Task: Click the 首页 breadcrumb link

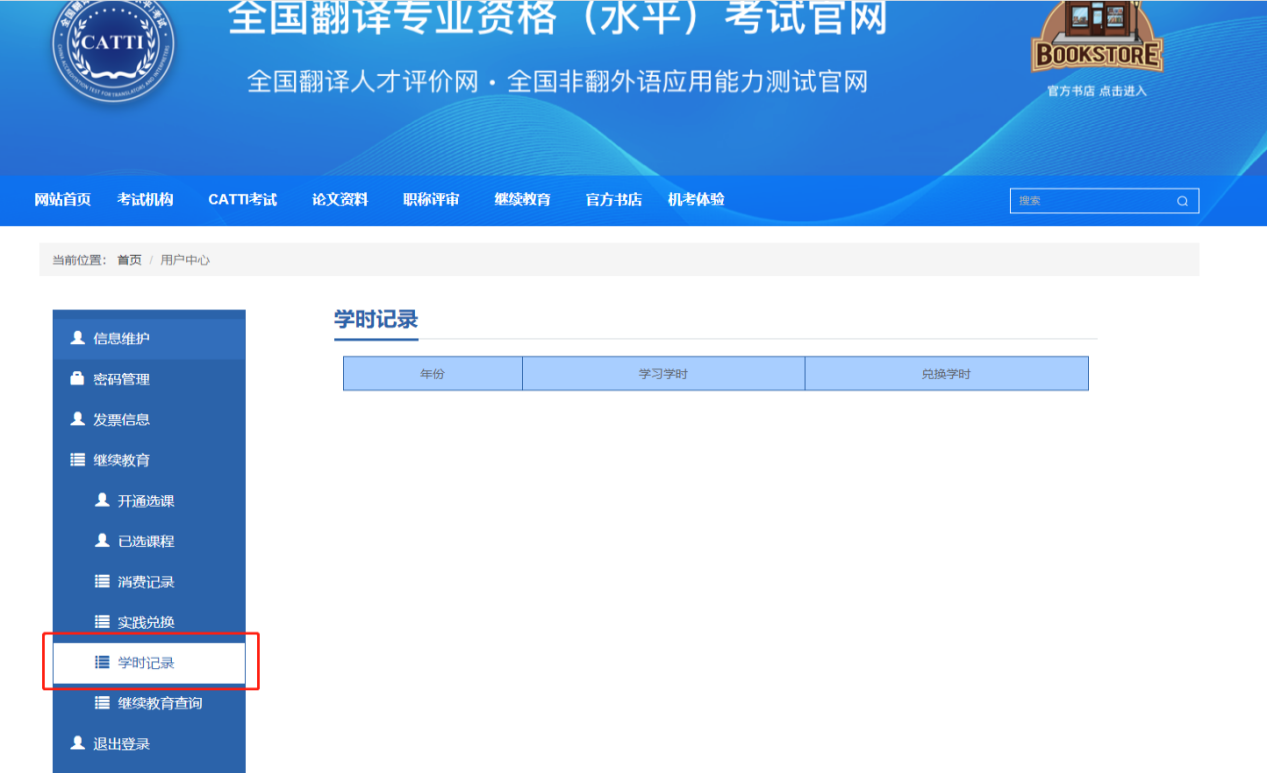Action: [129, 260]
